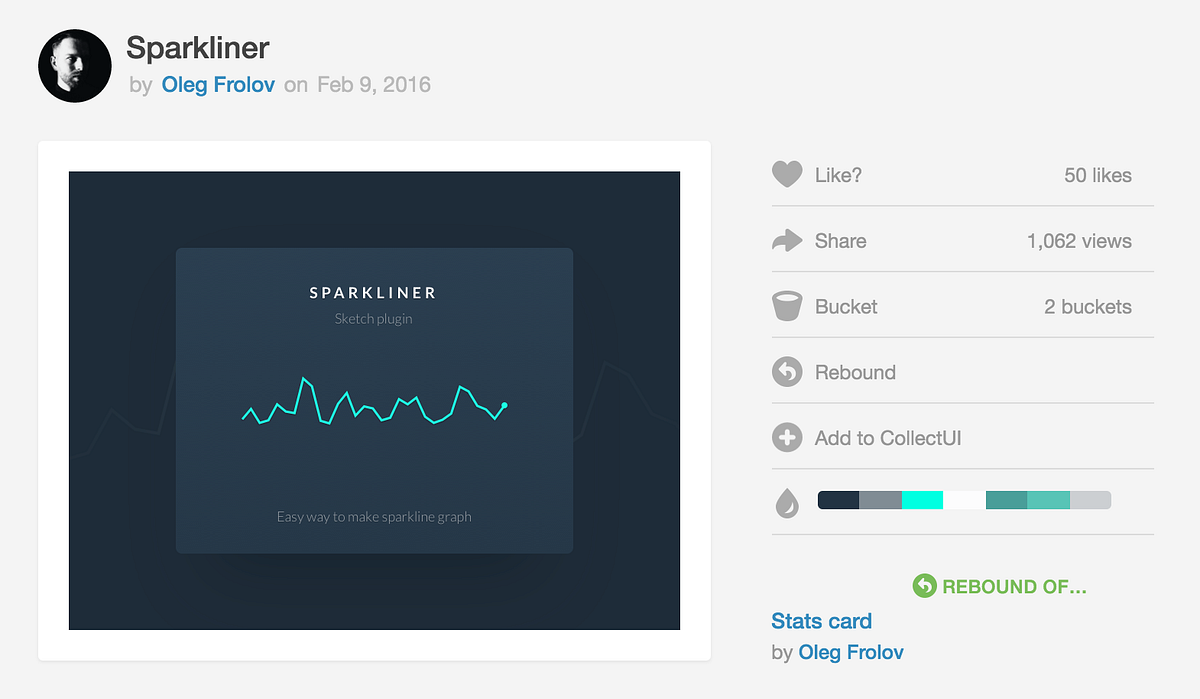Click the heart Like icon

[x=787, y=174]
